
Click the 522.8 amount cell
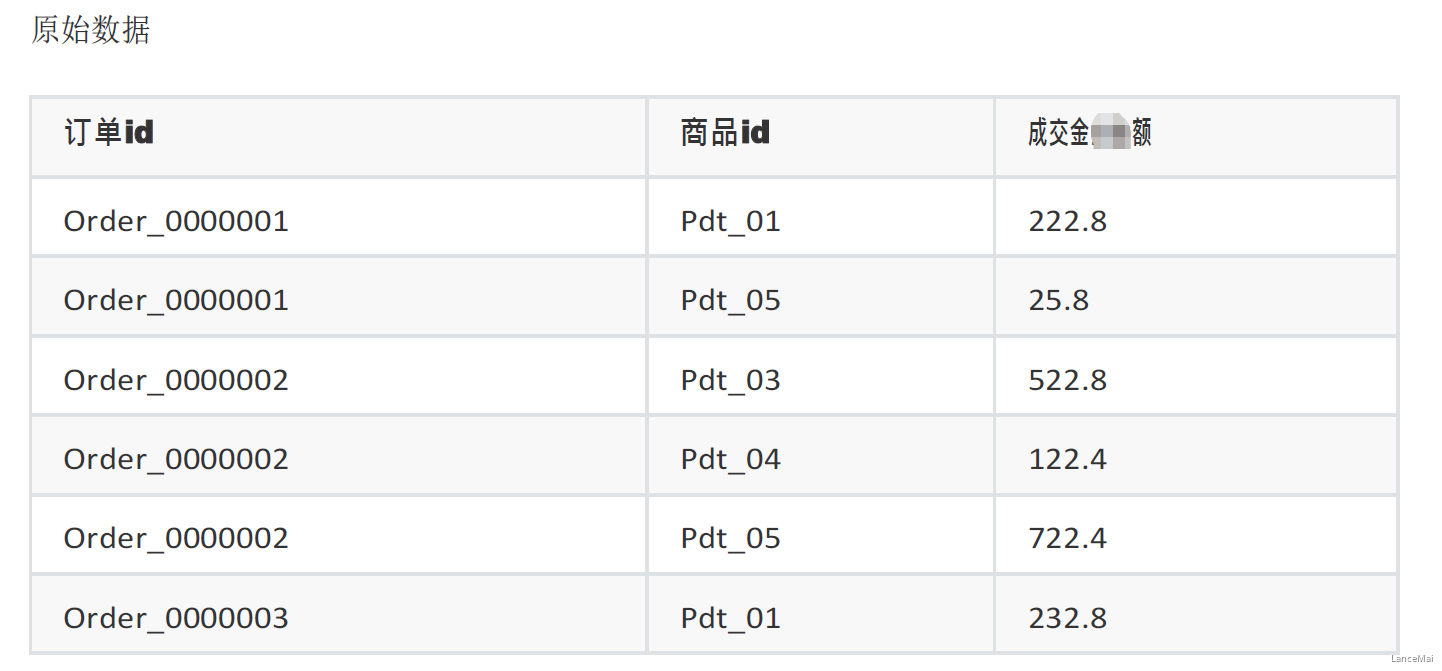click(1067, 380)
